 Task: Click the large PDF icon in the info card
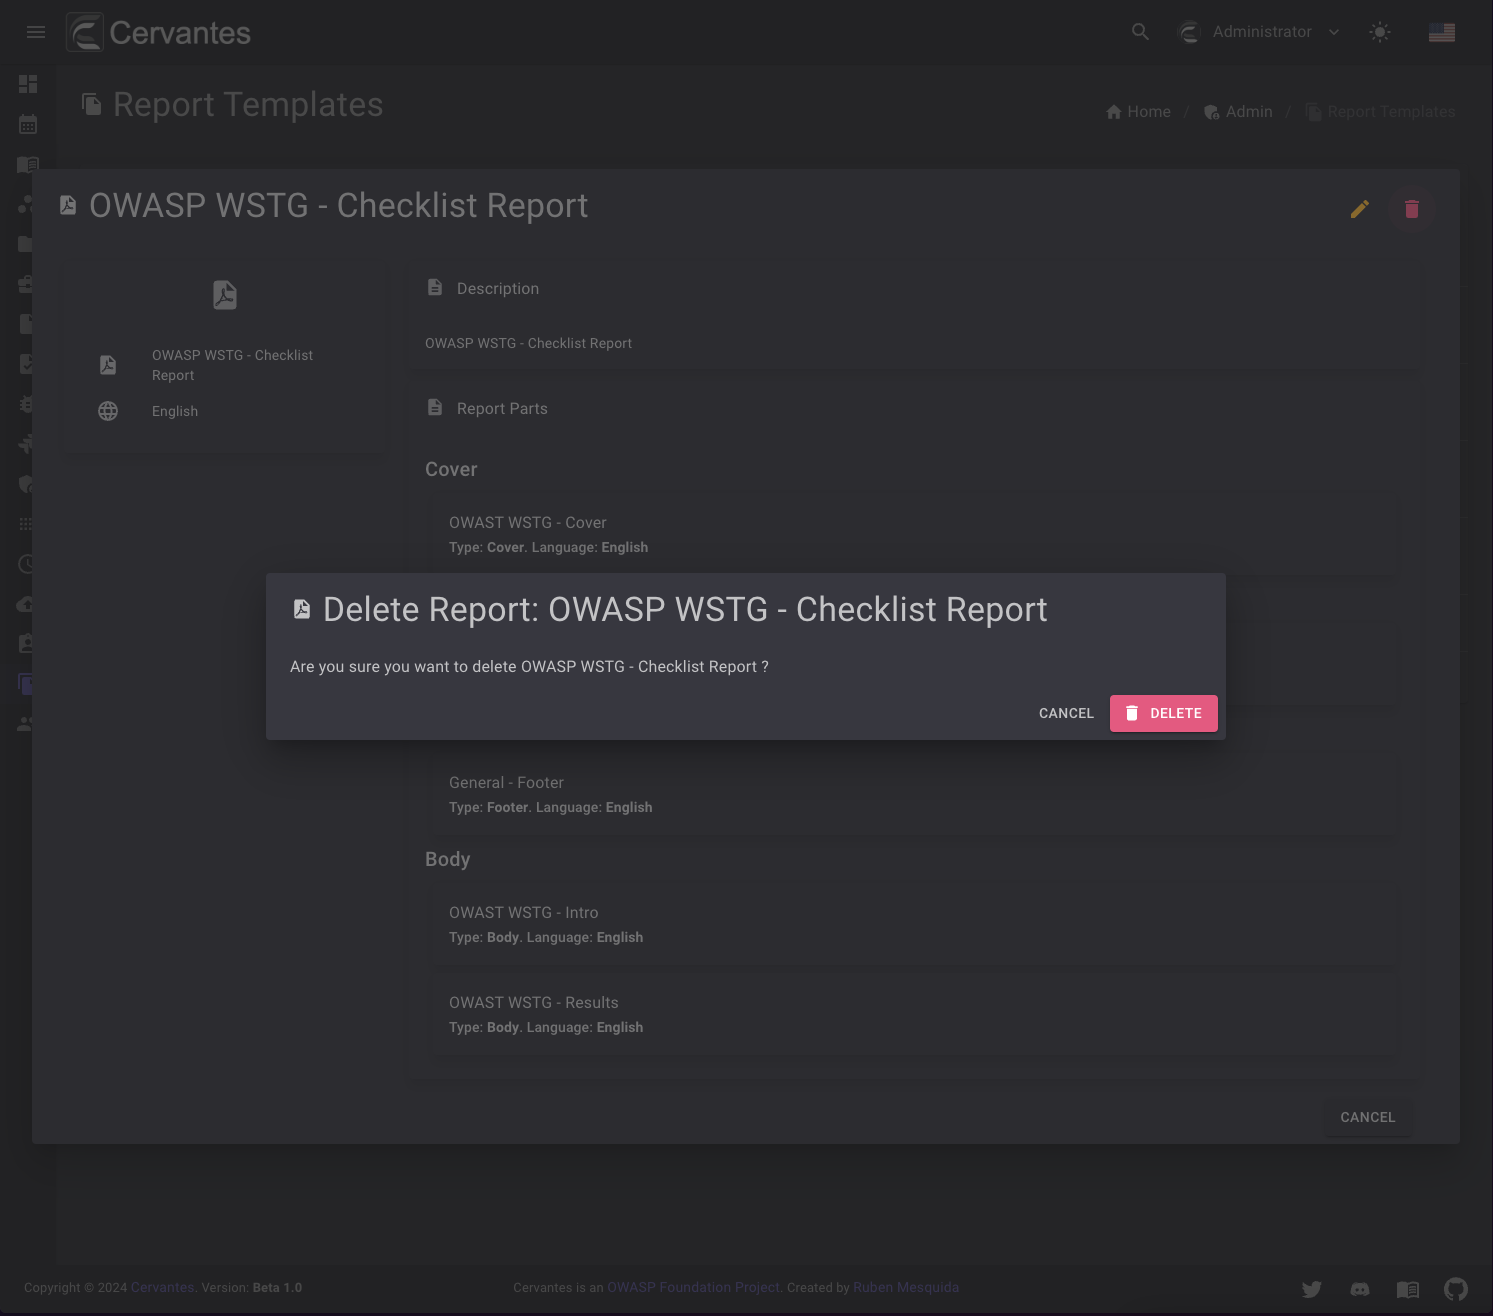(x=225, y=295)
